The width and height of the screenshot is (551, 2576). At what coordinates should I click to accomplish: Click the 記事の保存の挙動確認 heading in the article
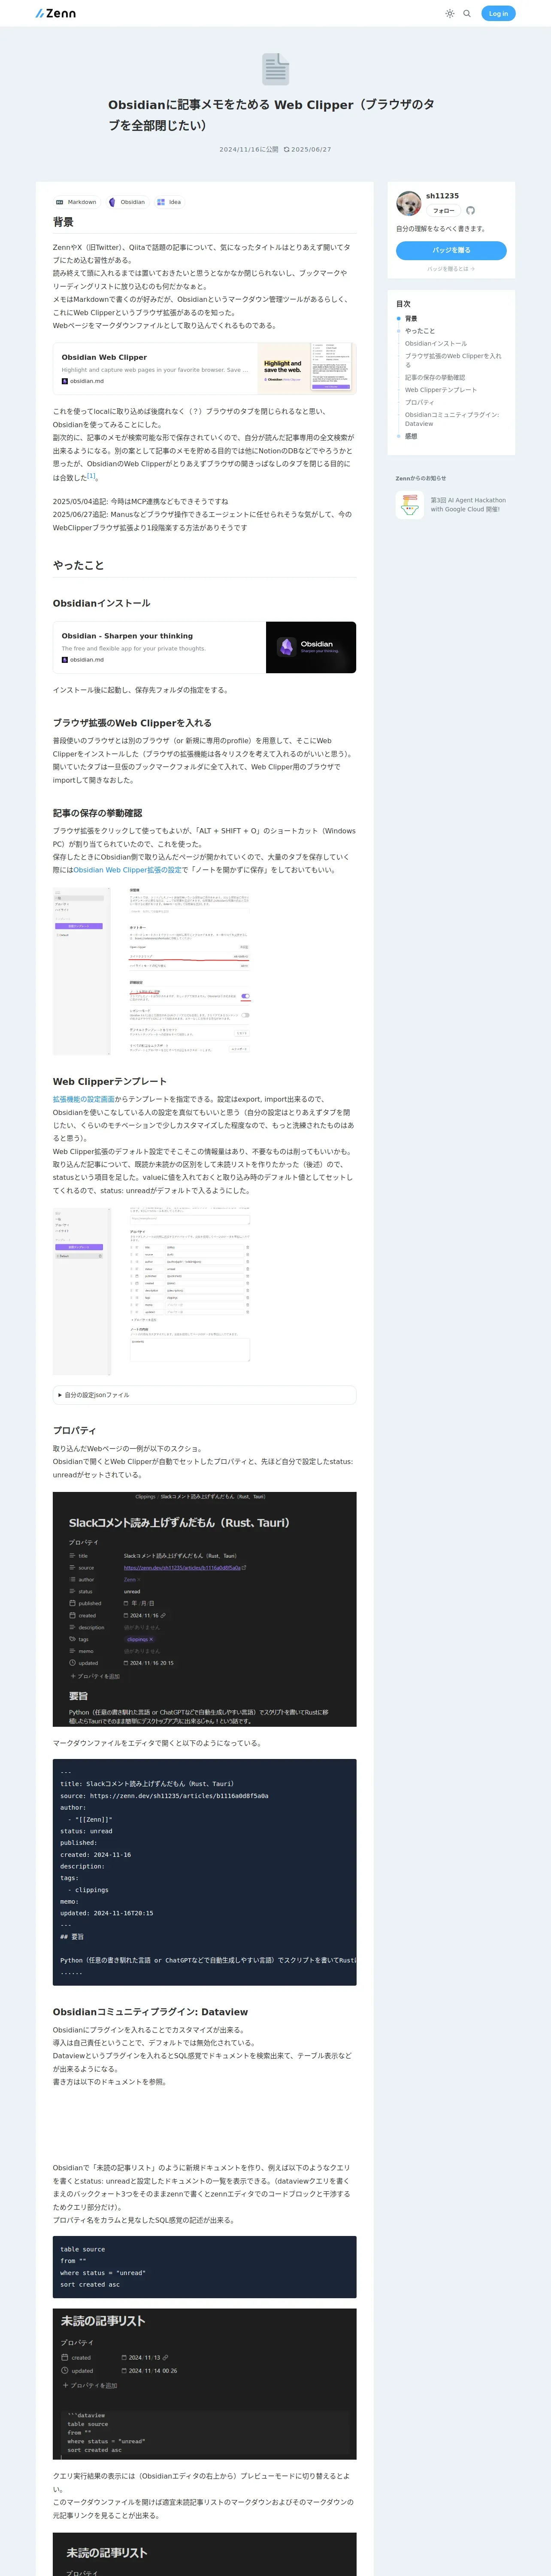tap(97, 813)
